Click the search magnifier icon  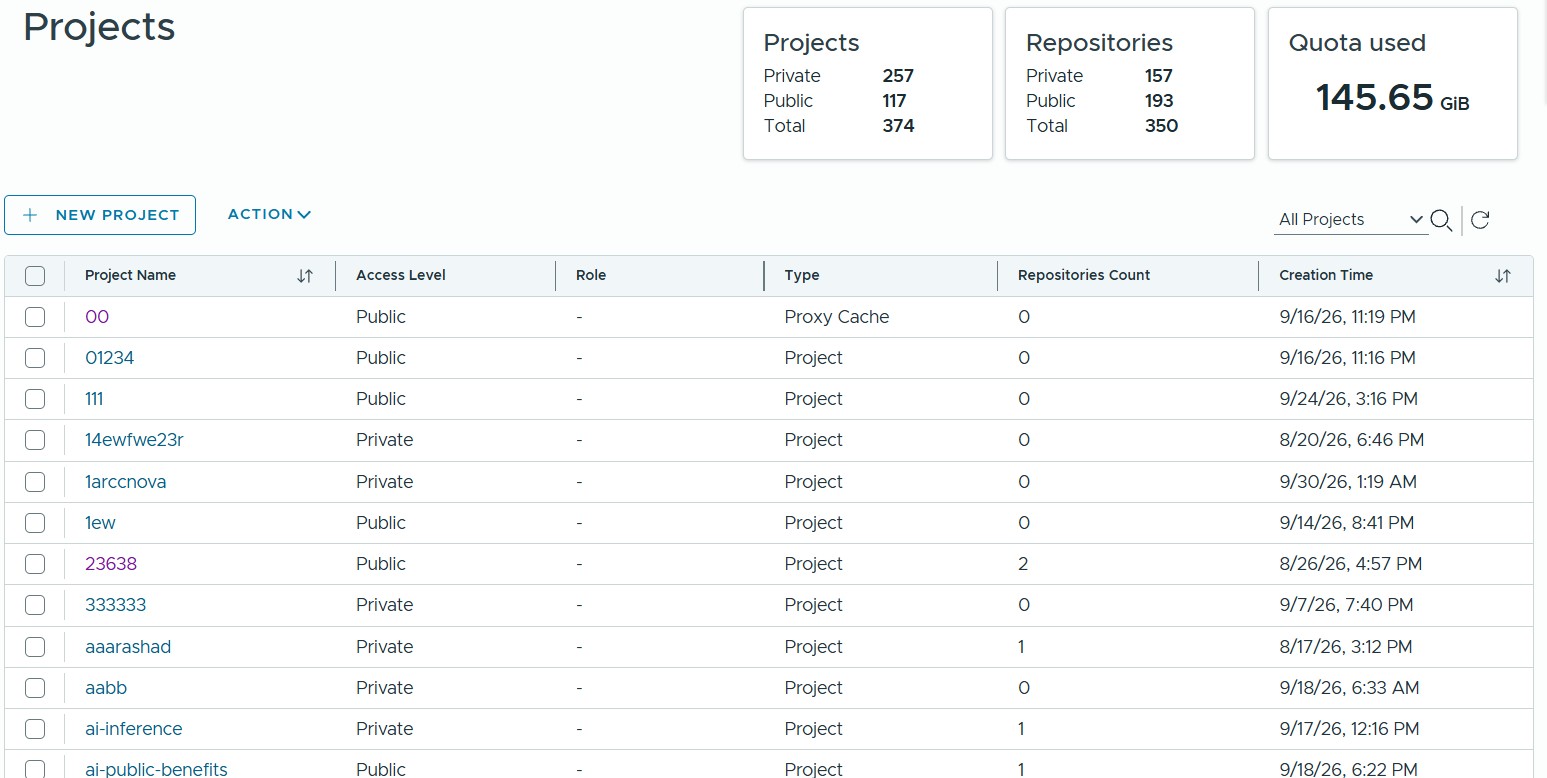coord(1441,220)
